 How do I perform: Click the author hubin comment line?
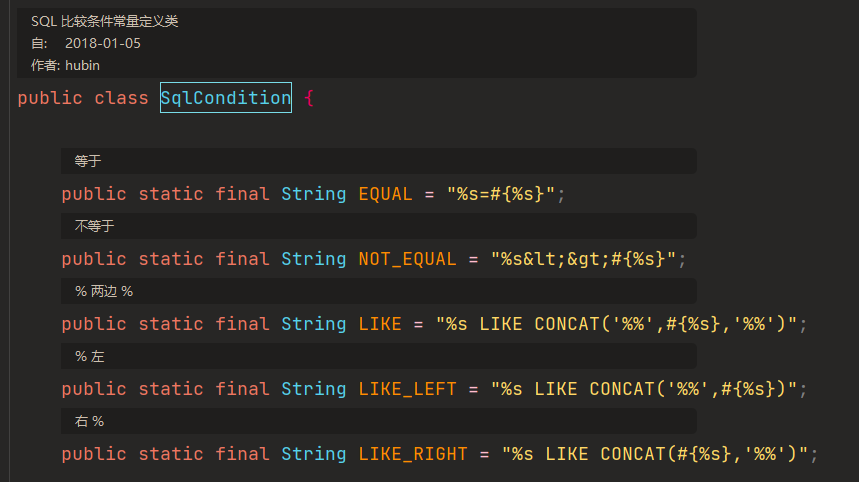click(x=65, y=65)
